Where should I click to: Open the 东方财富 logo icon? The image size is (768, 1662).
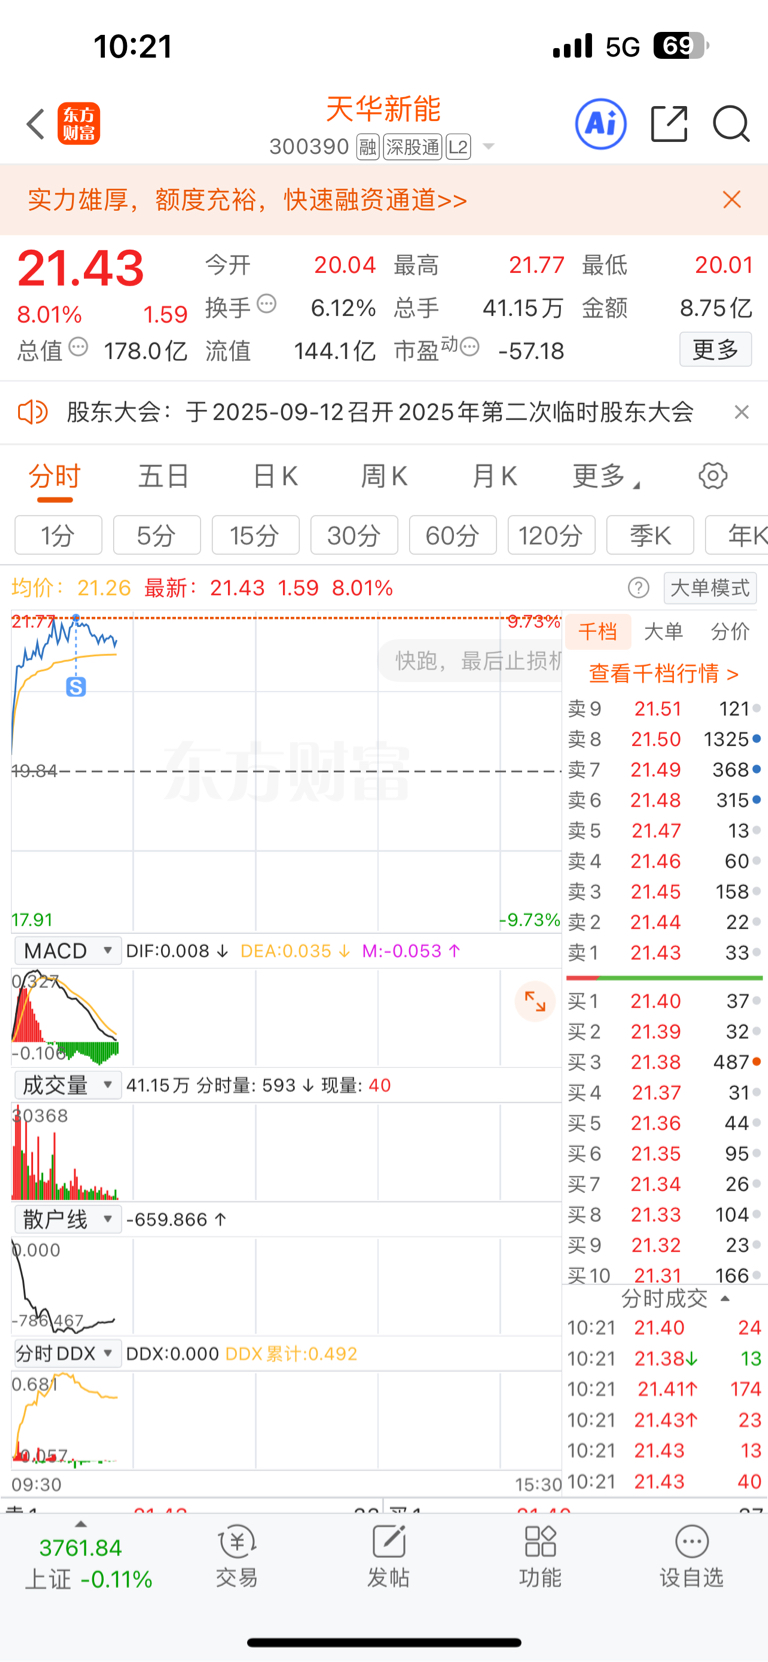pyautogui.click(x=79, y=124)
